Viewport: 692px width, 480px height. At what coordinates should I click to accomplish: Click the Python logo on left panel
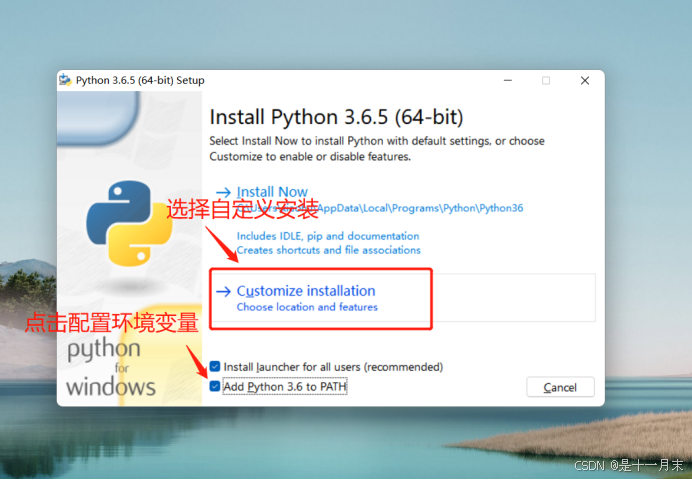[x=129, y=223]
